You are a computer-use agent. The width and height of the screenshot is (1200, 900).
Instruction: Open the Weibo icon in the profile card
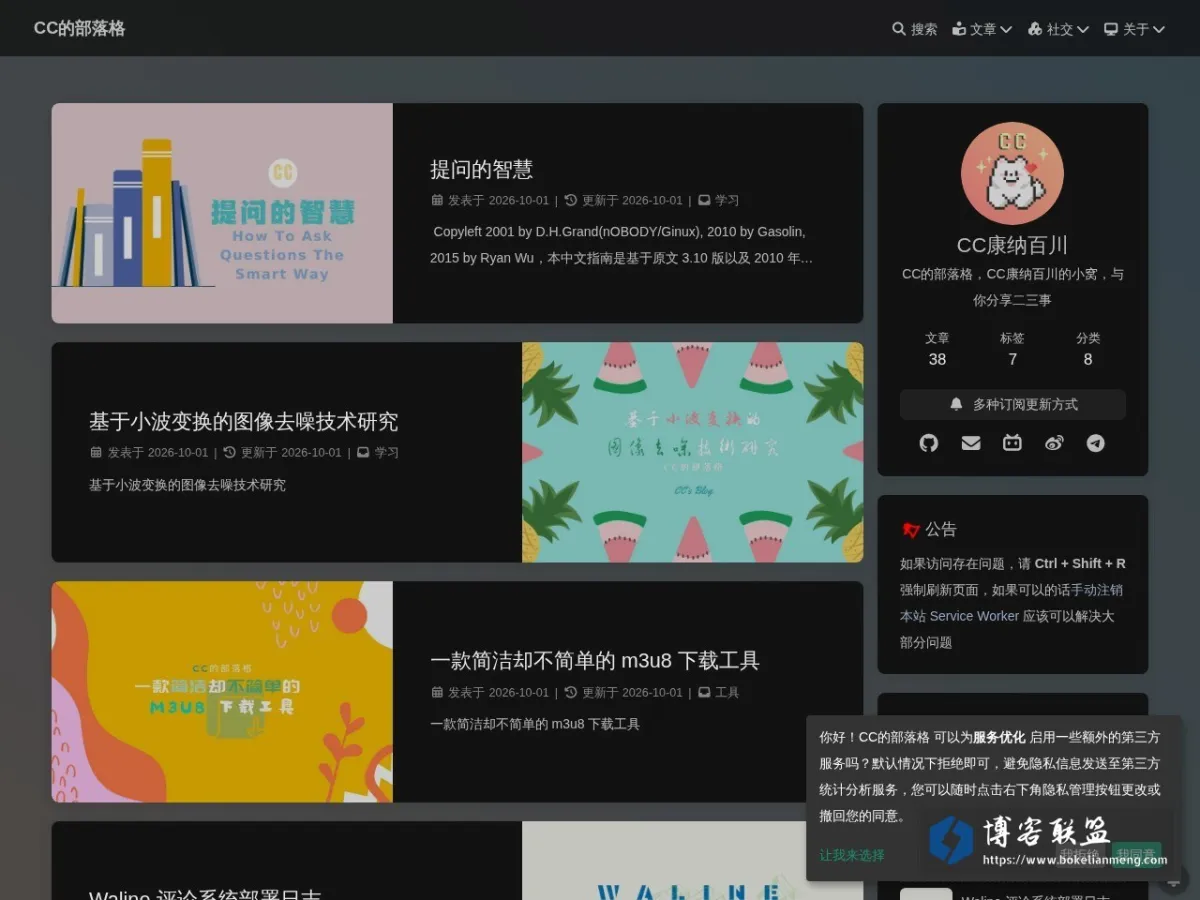click(x=1054, y=443)
